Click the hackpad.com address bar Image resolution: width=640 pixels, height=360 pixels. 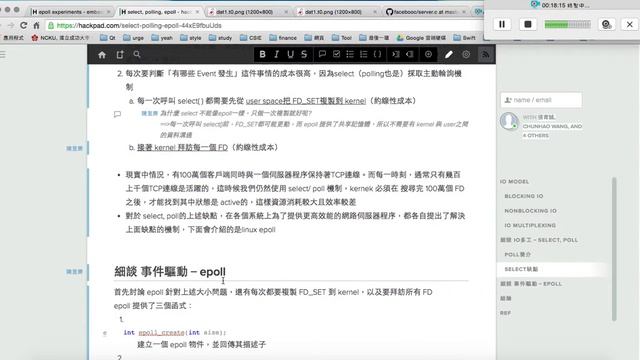click(261, 25)
